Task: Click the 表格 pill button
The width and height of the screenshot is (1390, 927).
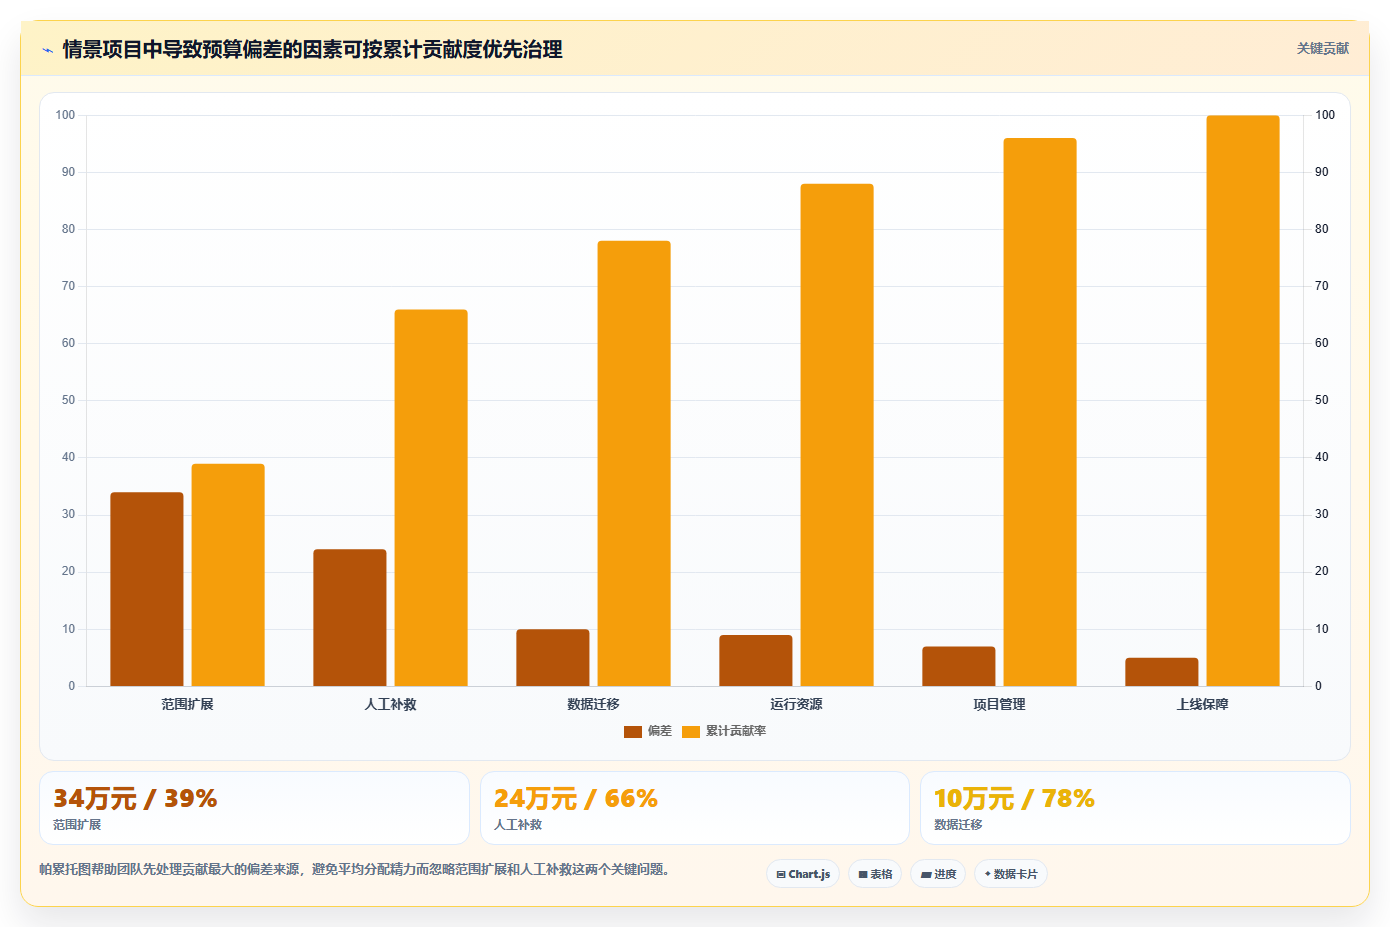Action: click(x=875, y=874)
